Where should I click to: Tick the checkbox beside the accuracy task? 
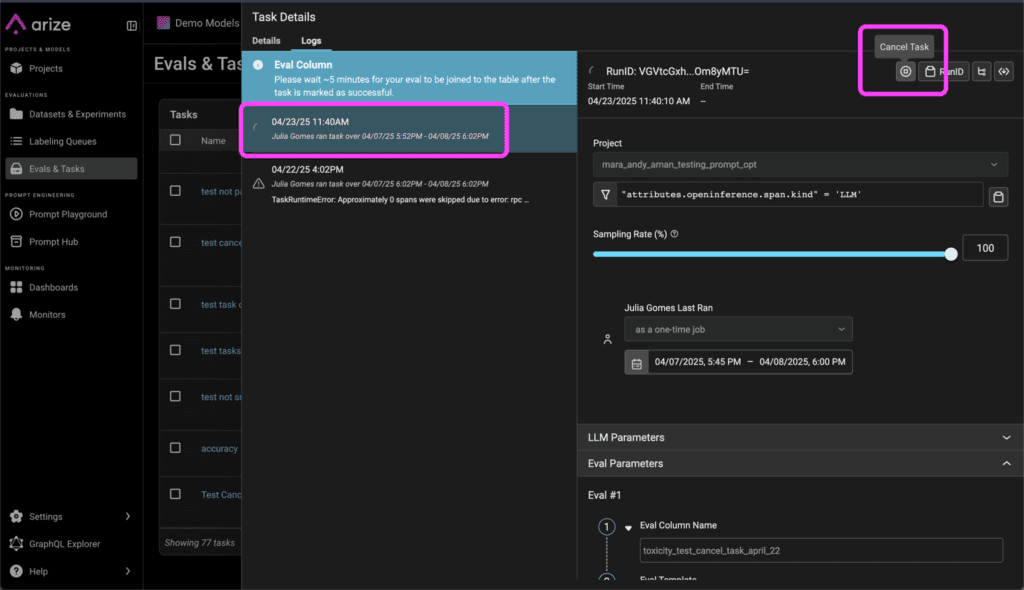click(176, 448)
